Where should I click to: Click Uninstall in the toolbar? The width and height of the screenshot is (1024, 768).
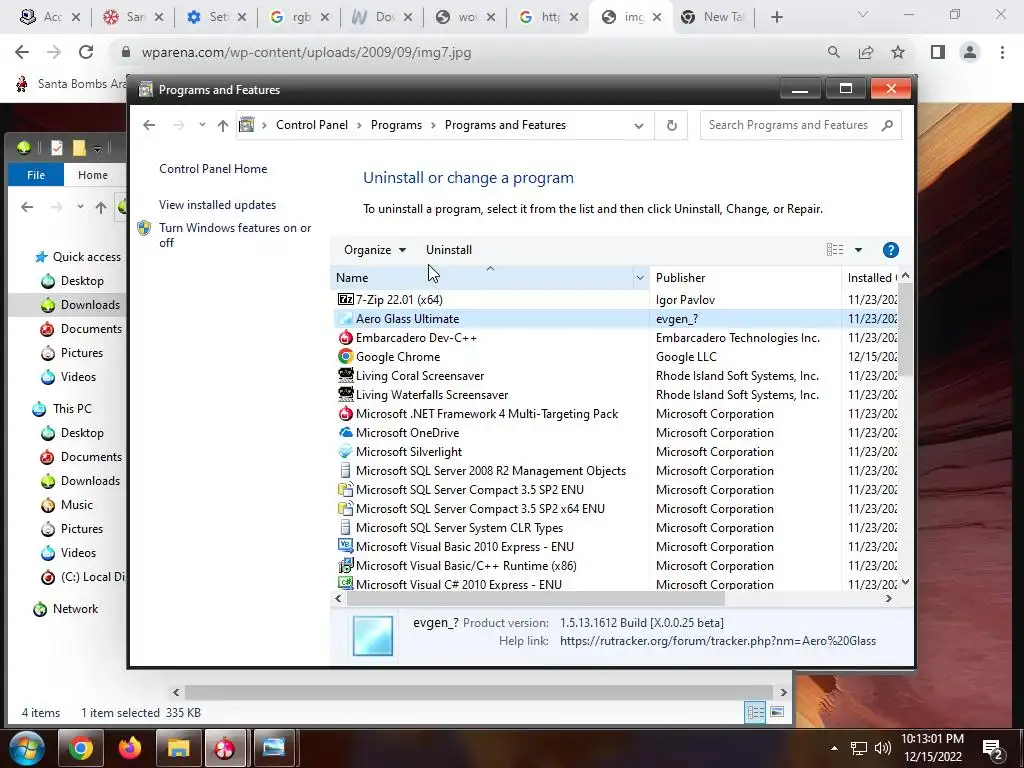point(449,250)
